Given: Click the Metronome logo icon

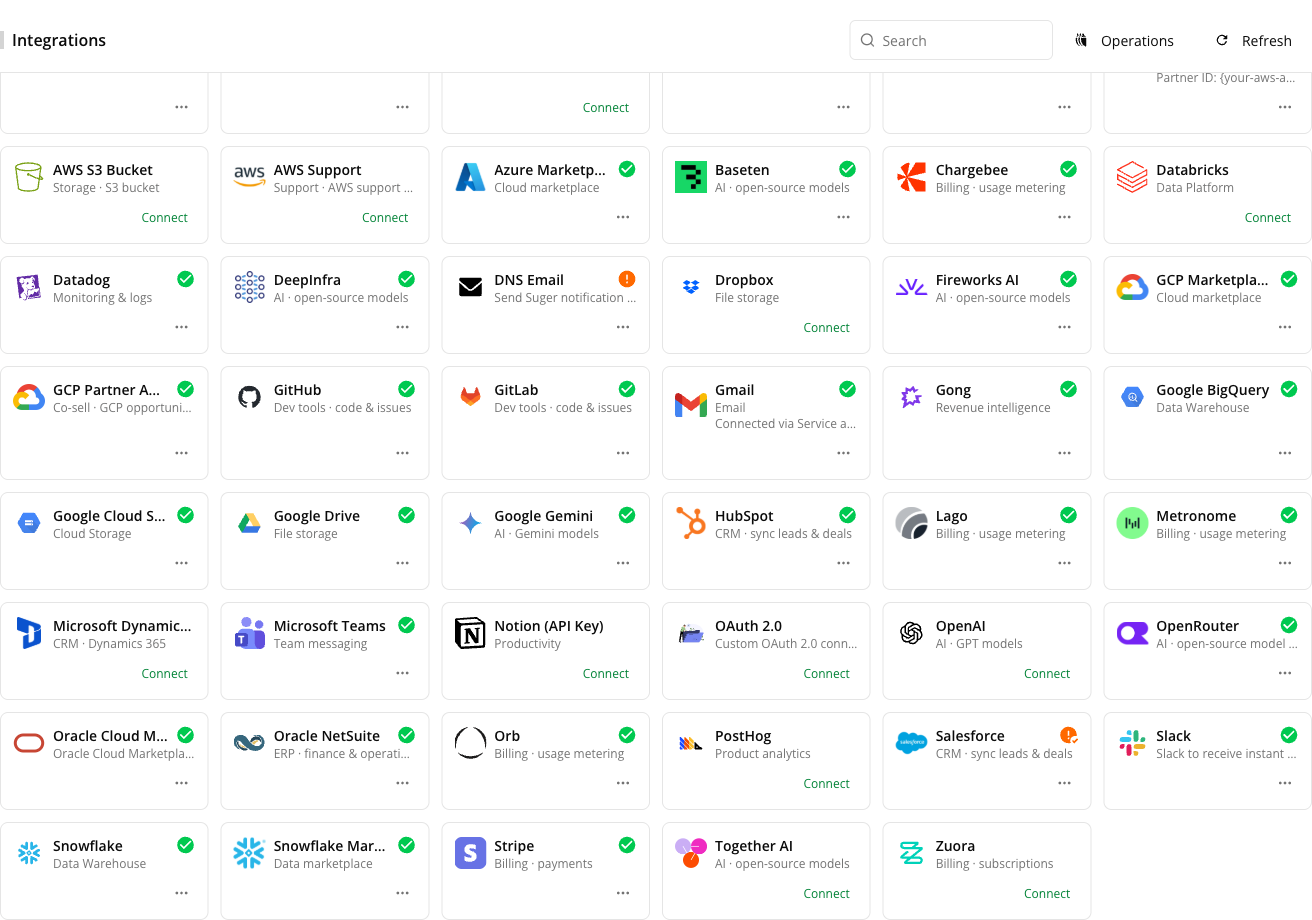Looking at the screenshot, I should click(x=1132, y=523).
